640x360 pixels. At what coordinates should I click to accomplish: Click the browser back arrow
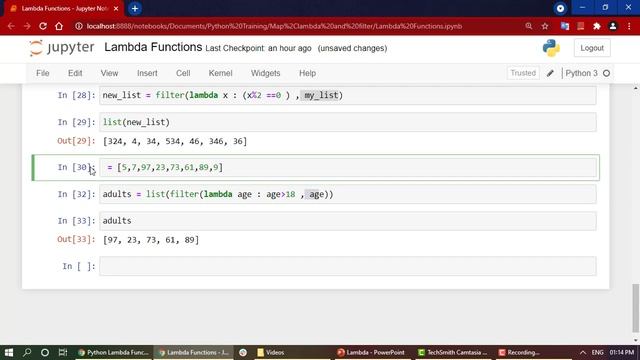(11, 26)
